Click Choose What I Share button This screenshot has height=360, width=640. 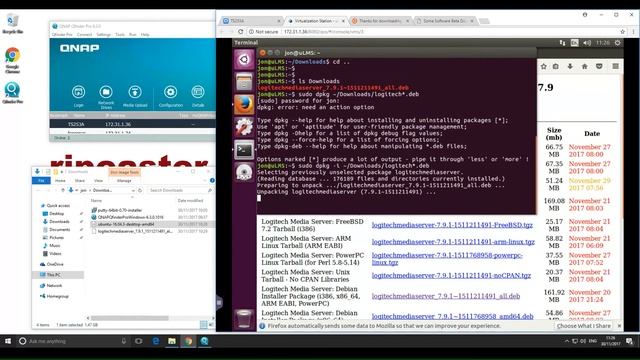(x=584, y=326)
